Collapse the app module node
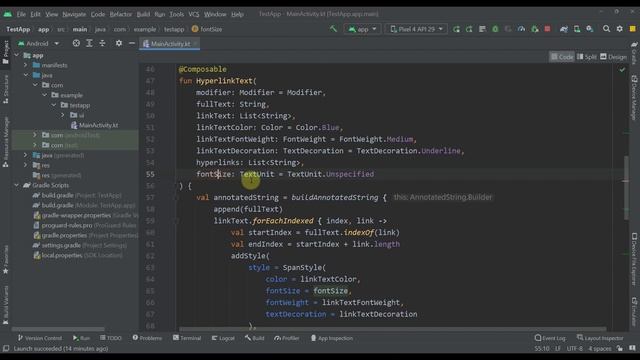The image size is (640, 360). click(16, 55)
